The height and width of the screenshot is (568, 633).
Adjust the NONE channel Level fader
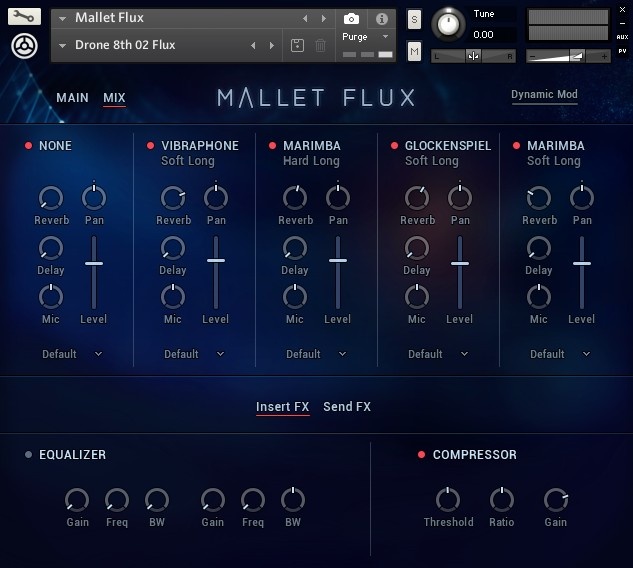coord(94,264)
